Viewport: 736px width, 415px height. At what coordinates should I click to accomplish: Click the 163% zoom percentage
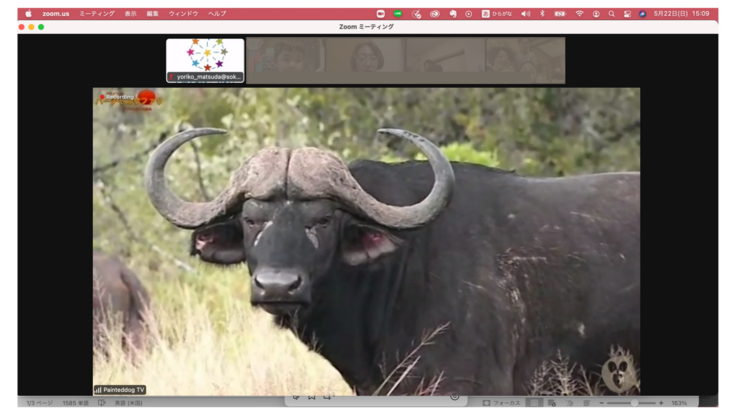(x=679, y=403)
